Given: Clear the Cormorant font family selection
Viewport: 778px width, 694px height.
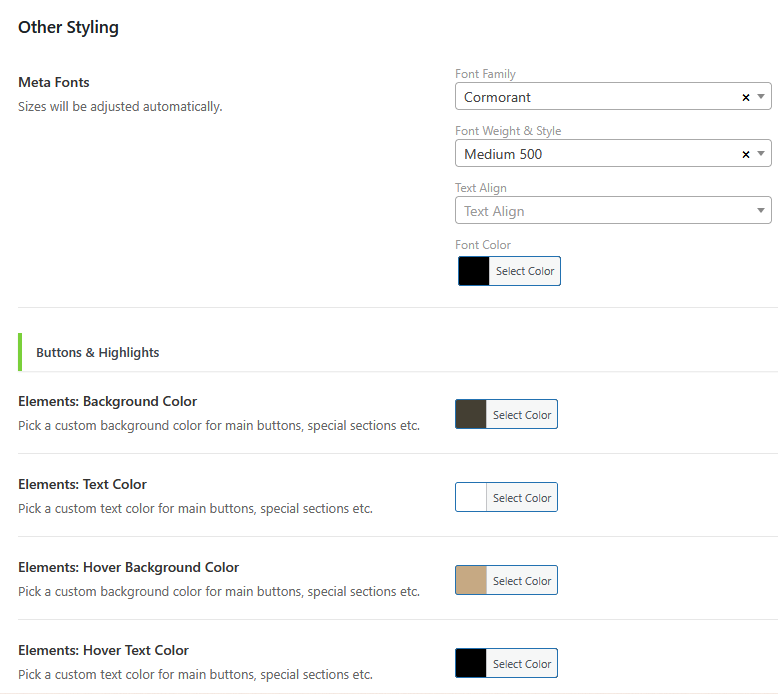Looking at the screenshot, I should click(746, 97).
